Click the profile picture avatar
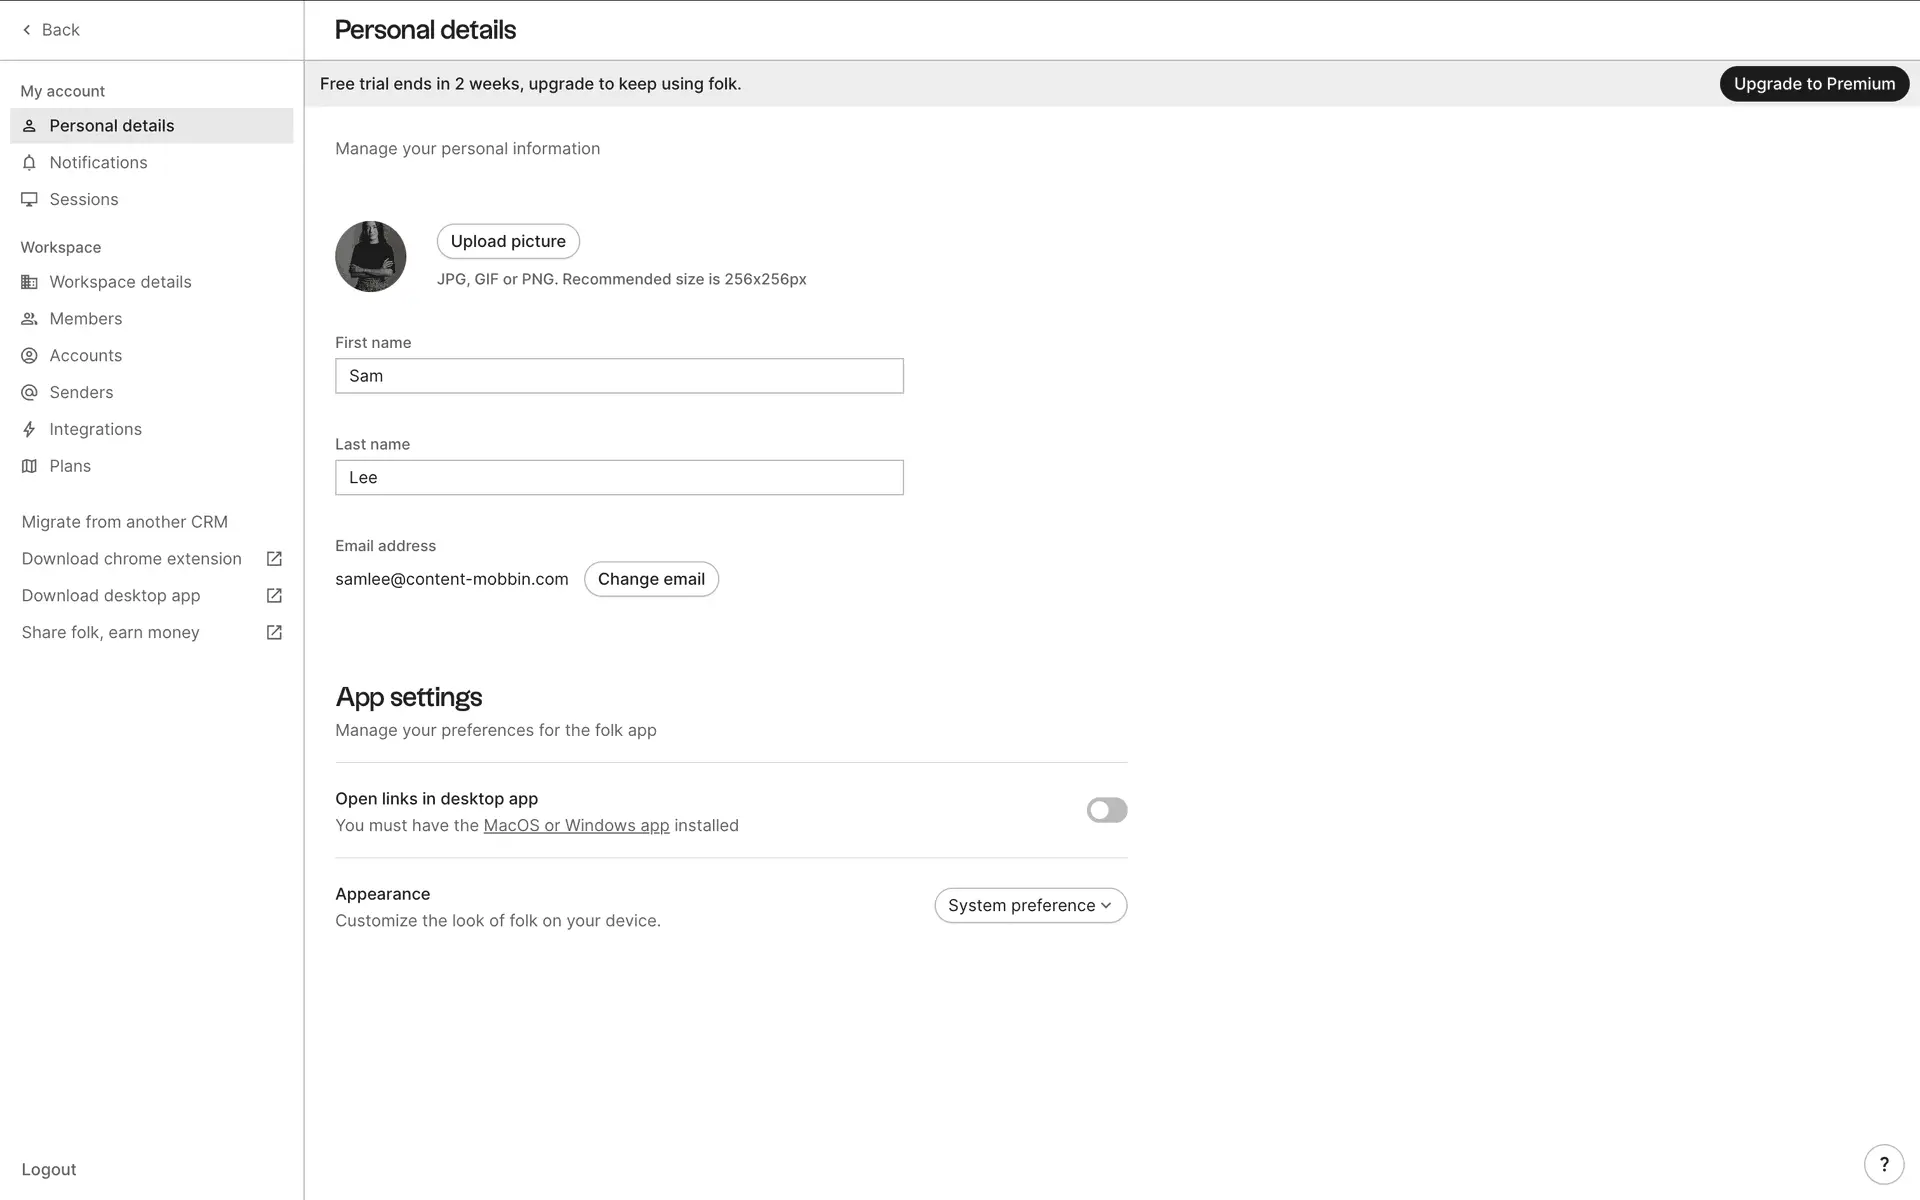Image resolution: width=1920 pixels, height=1200 pixels. [x=370, y=257]
